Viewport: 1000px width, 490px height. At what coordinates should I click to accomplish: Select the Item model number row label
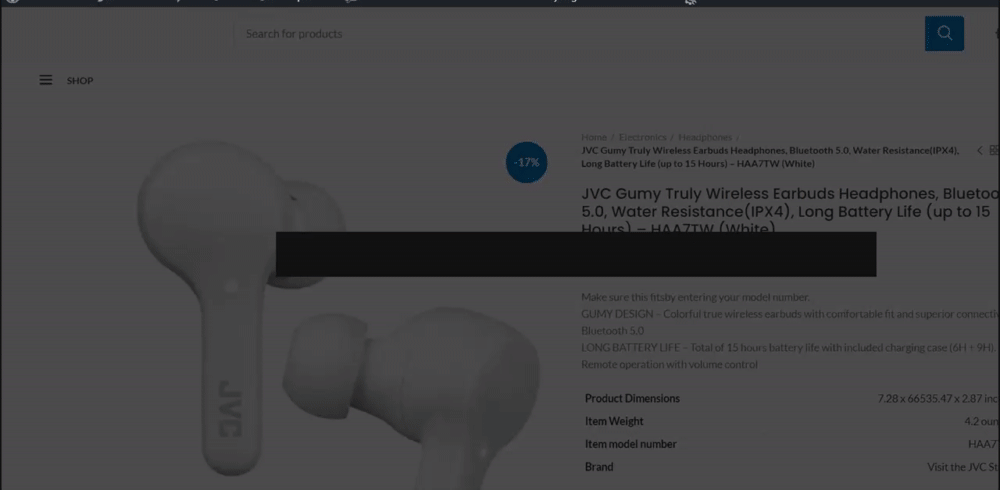click(631, 444)
